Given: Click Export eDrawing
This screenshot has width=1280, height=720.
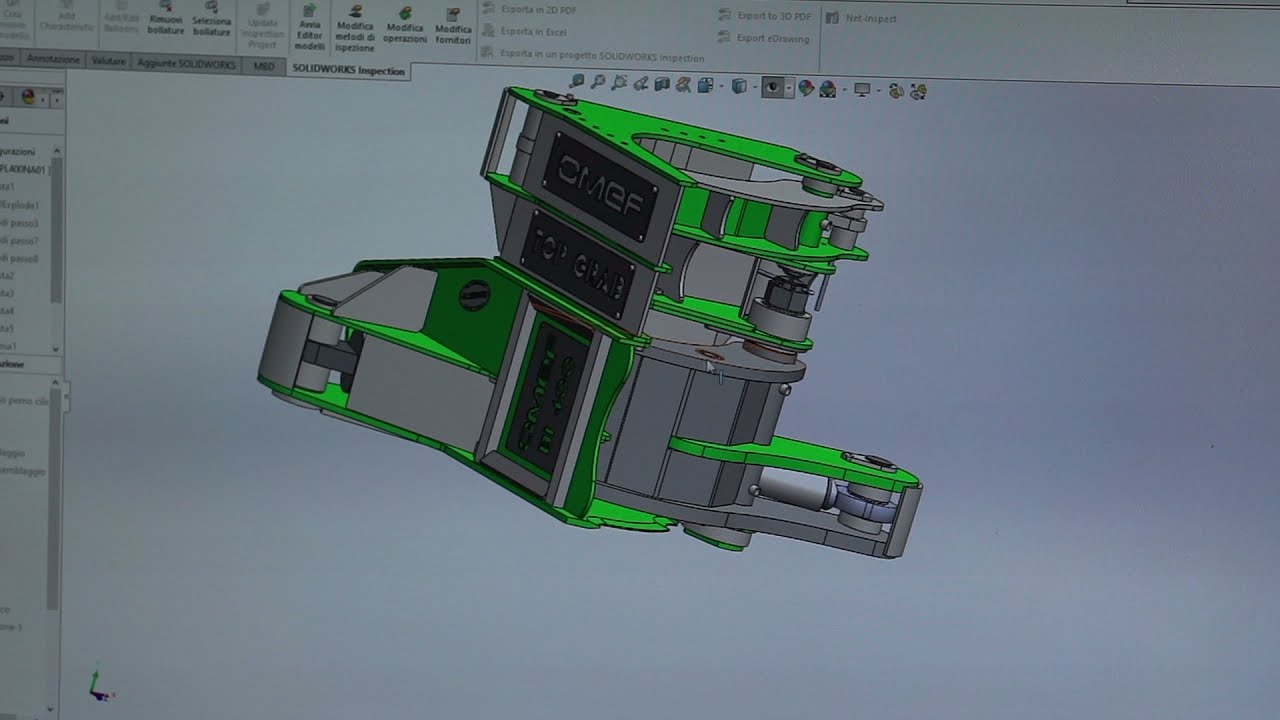Looking at the screenshot, I should point(765,38).
